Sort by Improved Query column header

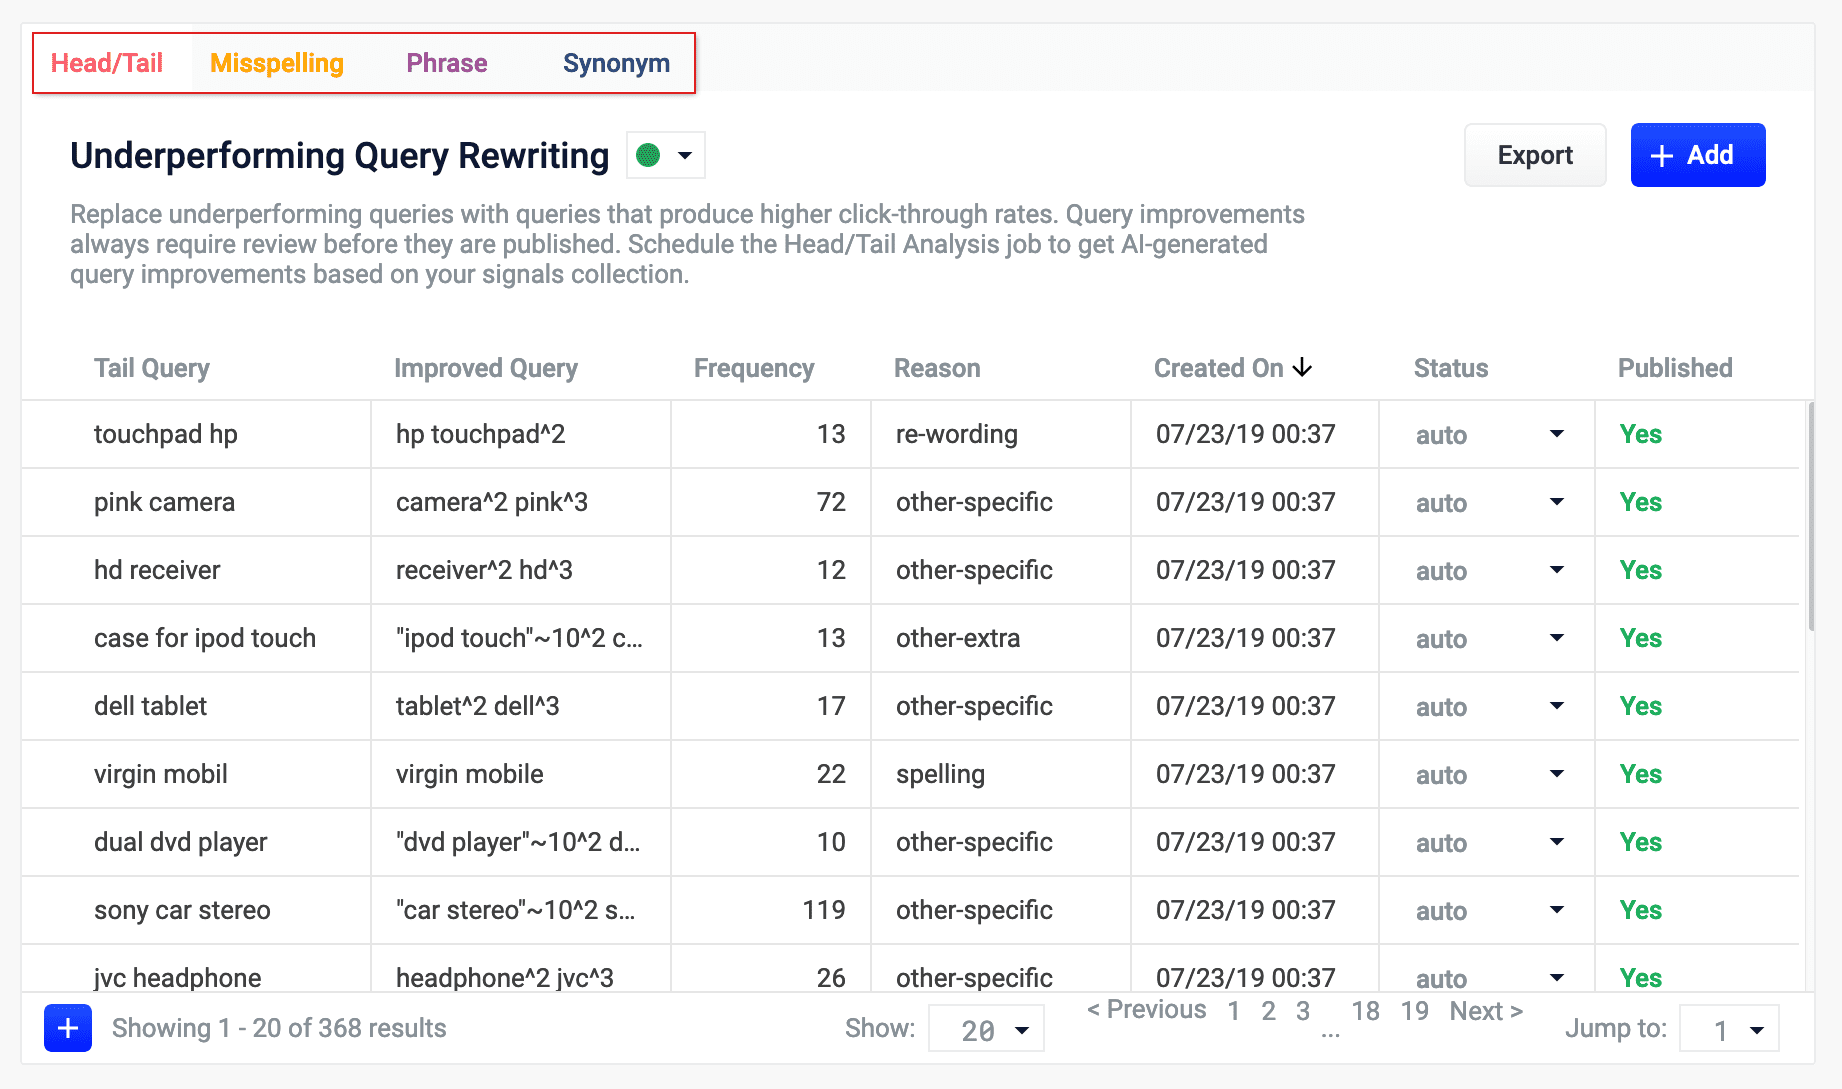click(x=486, y=368)
